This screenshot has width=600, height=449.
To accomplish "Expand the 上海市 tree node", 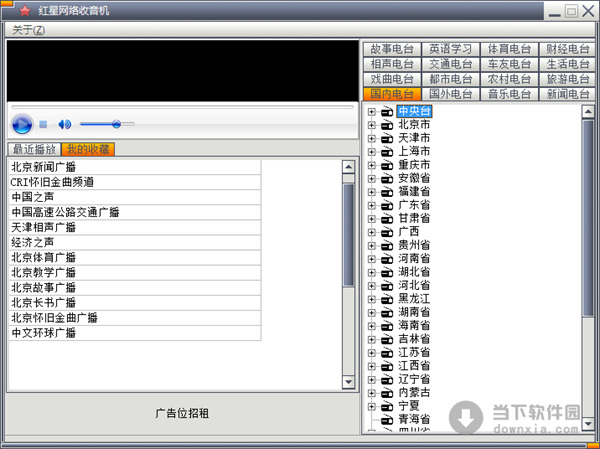I will [371, 152].
